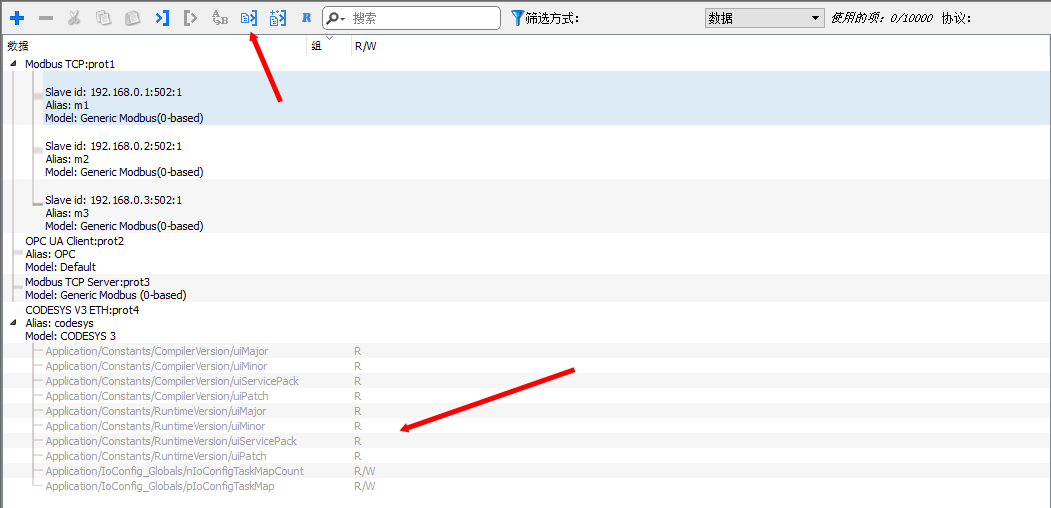Click the grayed minus remove icon

click(46, 18)
